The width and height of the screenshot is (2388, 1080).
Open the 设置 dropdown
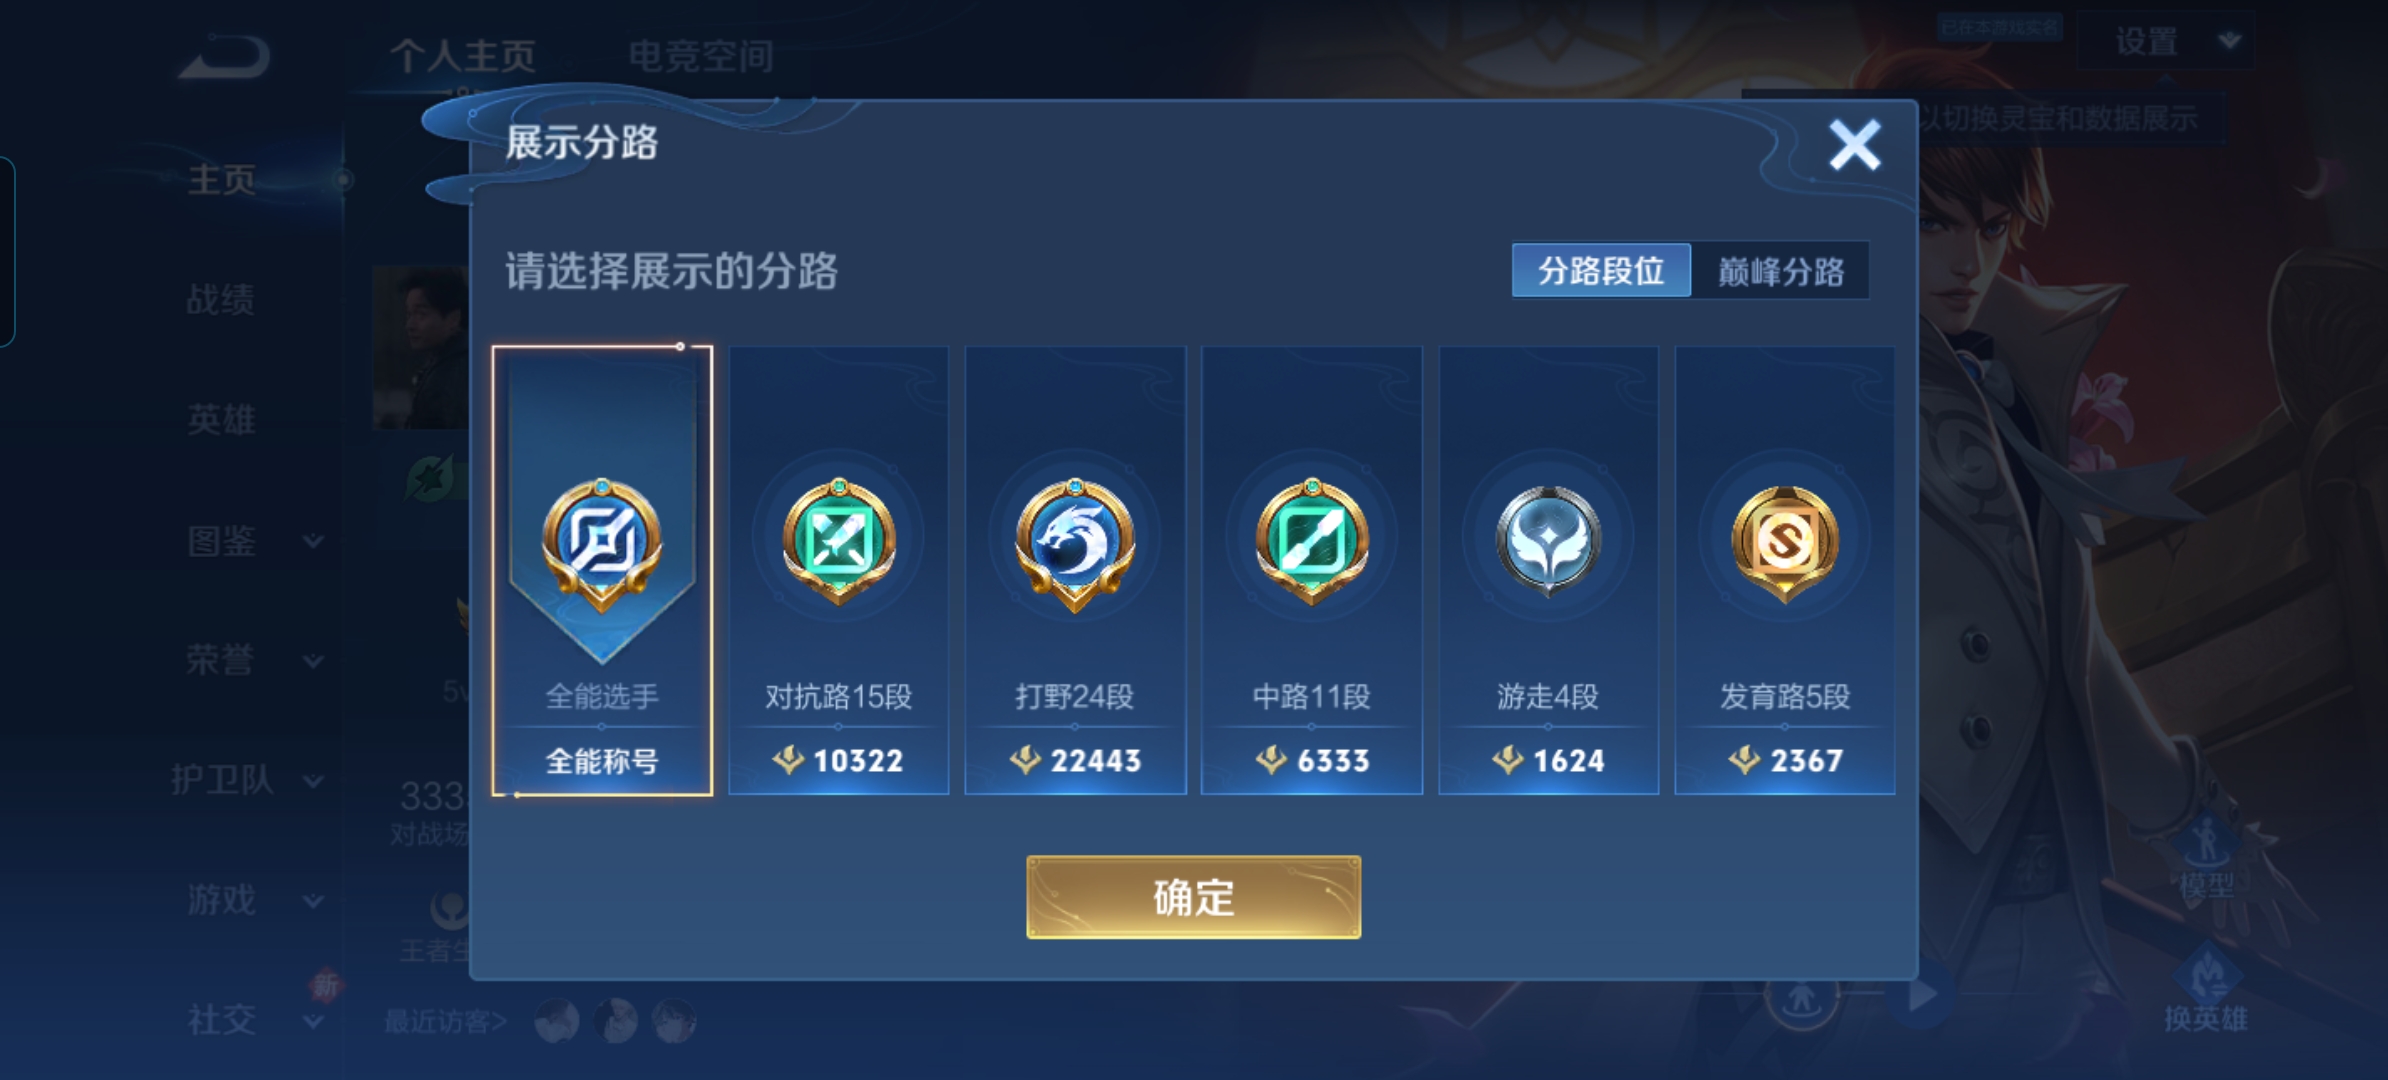(x=2166, y=42)
